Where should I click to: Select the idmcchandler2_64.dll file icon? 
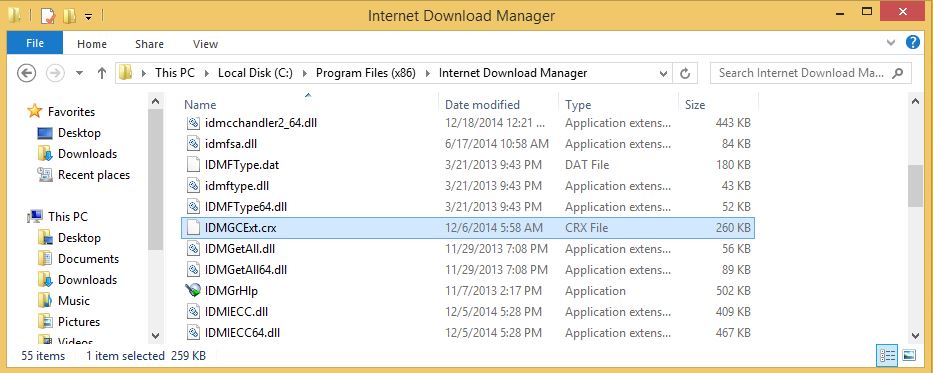(192, 123)
